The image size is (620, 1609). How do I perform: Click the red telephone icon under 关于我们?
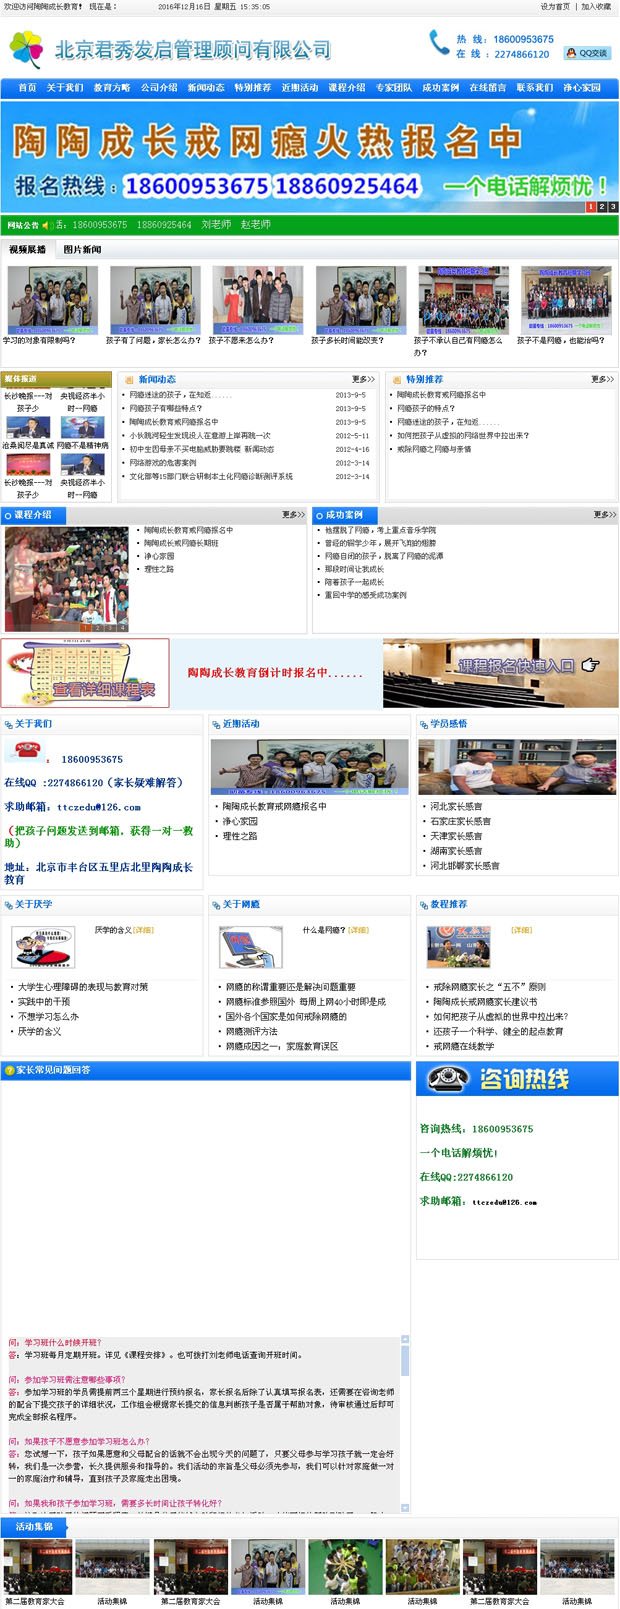click(25, 751)
